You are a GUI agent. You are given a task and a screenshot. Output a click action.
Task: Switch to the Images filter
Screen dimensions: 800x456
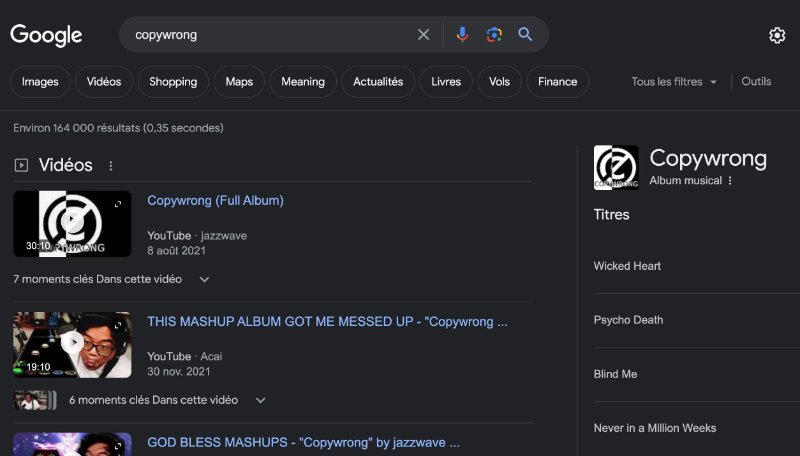coord(40,82)
